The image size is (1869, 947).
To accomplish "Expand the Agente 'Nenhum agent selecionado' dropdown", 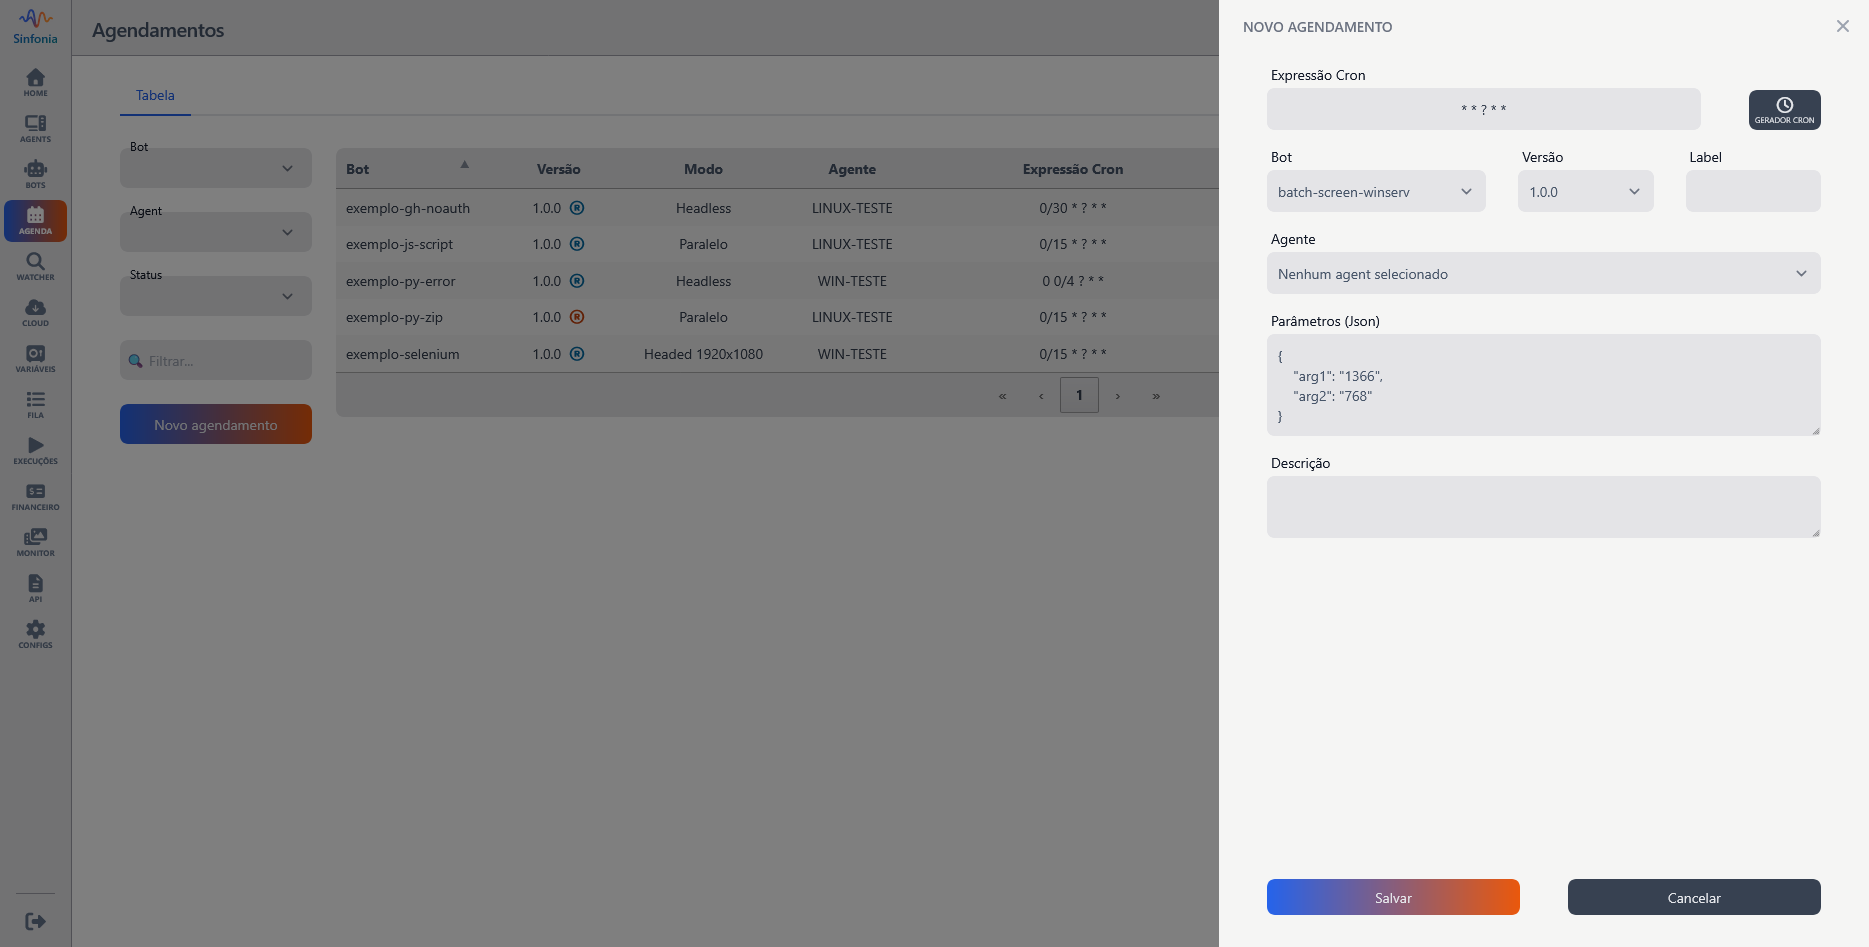I will coord(1542,274).
